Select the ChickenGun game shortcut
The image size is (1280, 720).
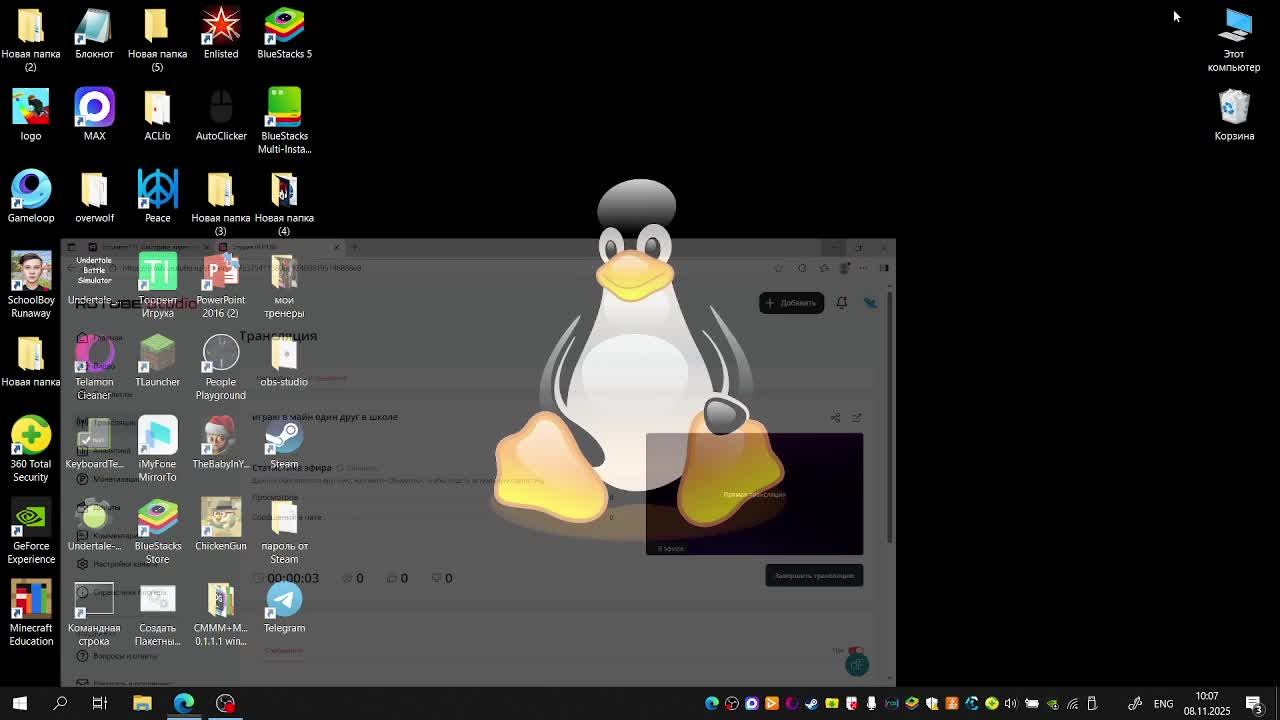point(221,525)
